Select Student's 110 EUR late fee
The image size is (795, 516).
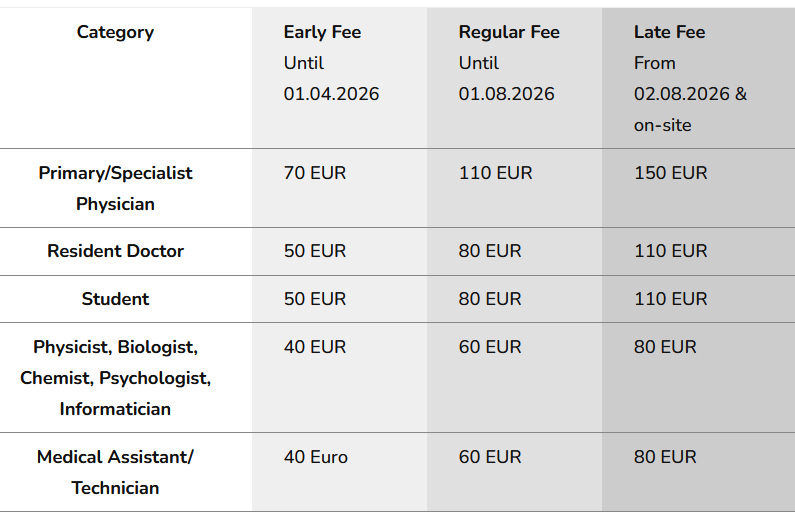coord(670,299)
